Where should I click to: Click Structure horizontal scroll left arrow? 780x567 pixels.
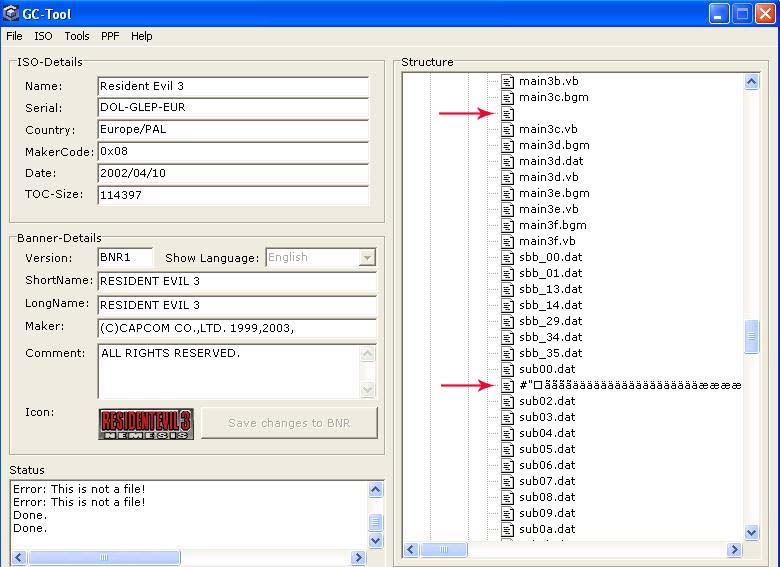coord(411,550)
